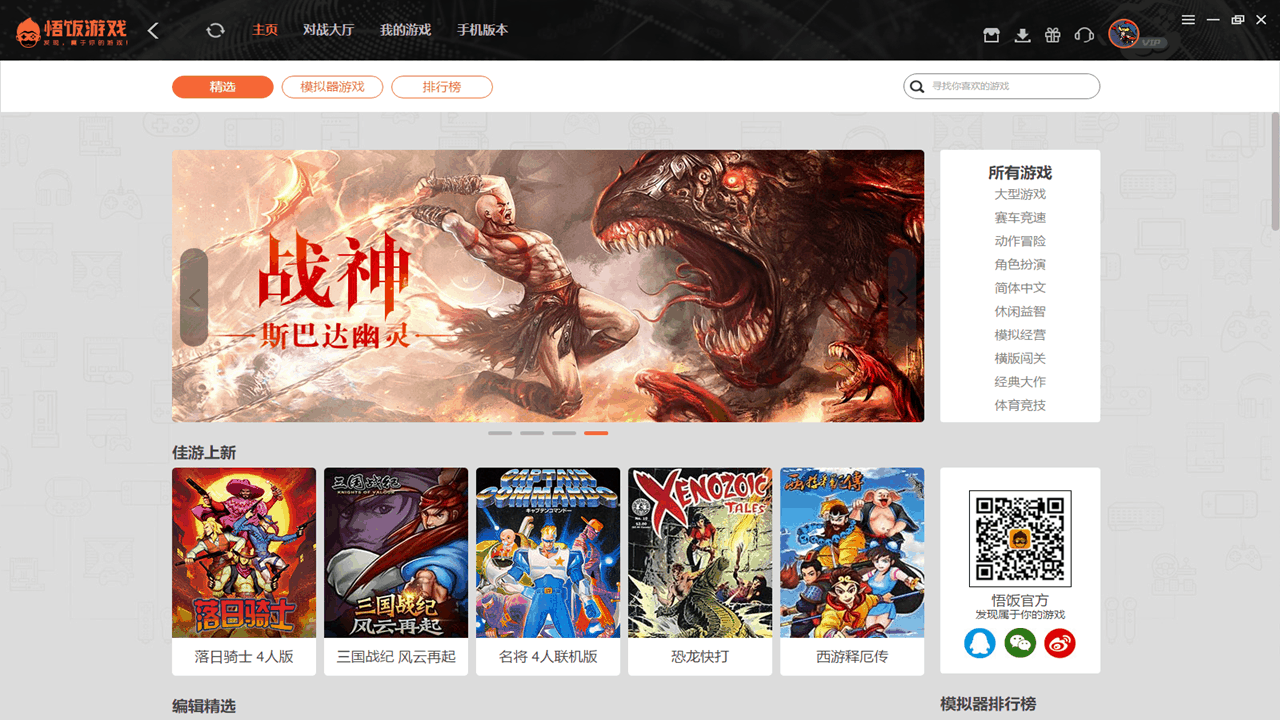The height and width of the screenshot is (720, 1280).
Task: Open the Weibo icon
Action: click(1060, 642)
